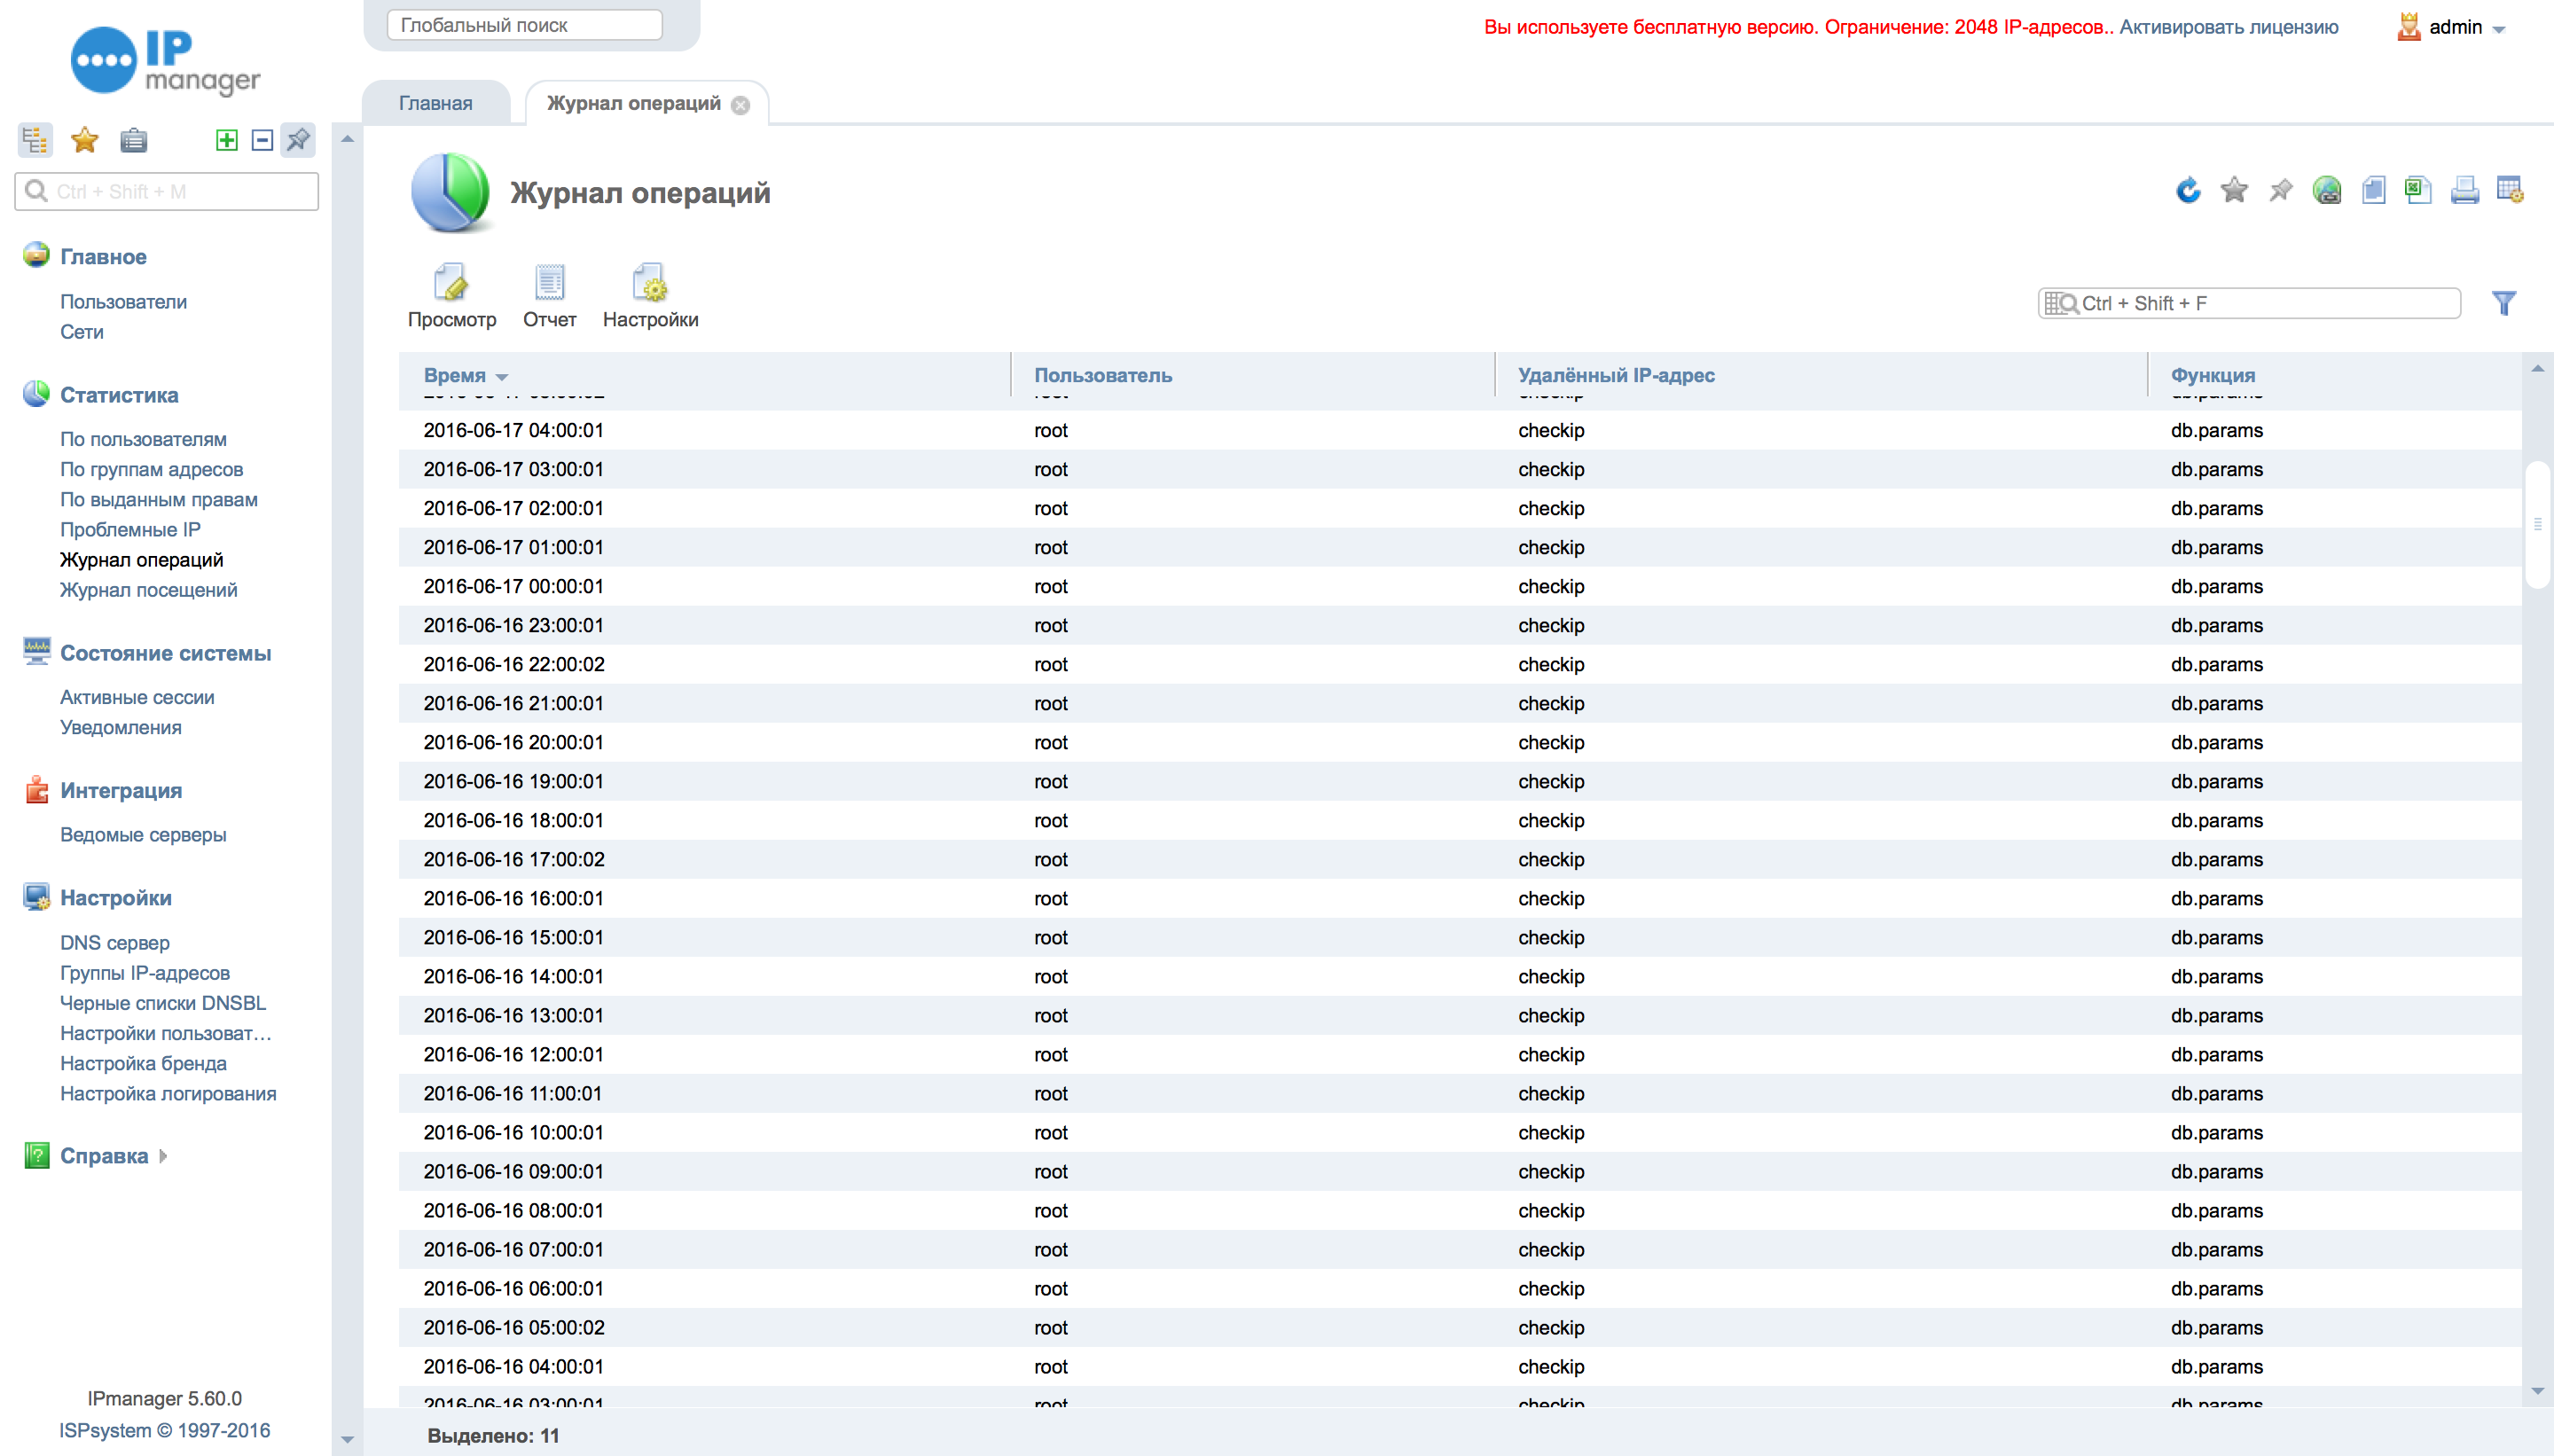Screen dimensions: 2554x1456
Task: Click the gold favorites star in sidebar
Action: 85,140
